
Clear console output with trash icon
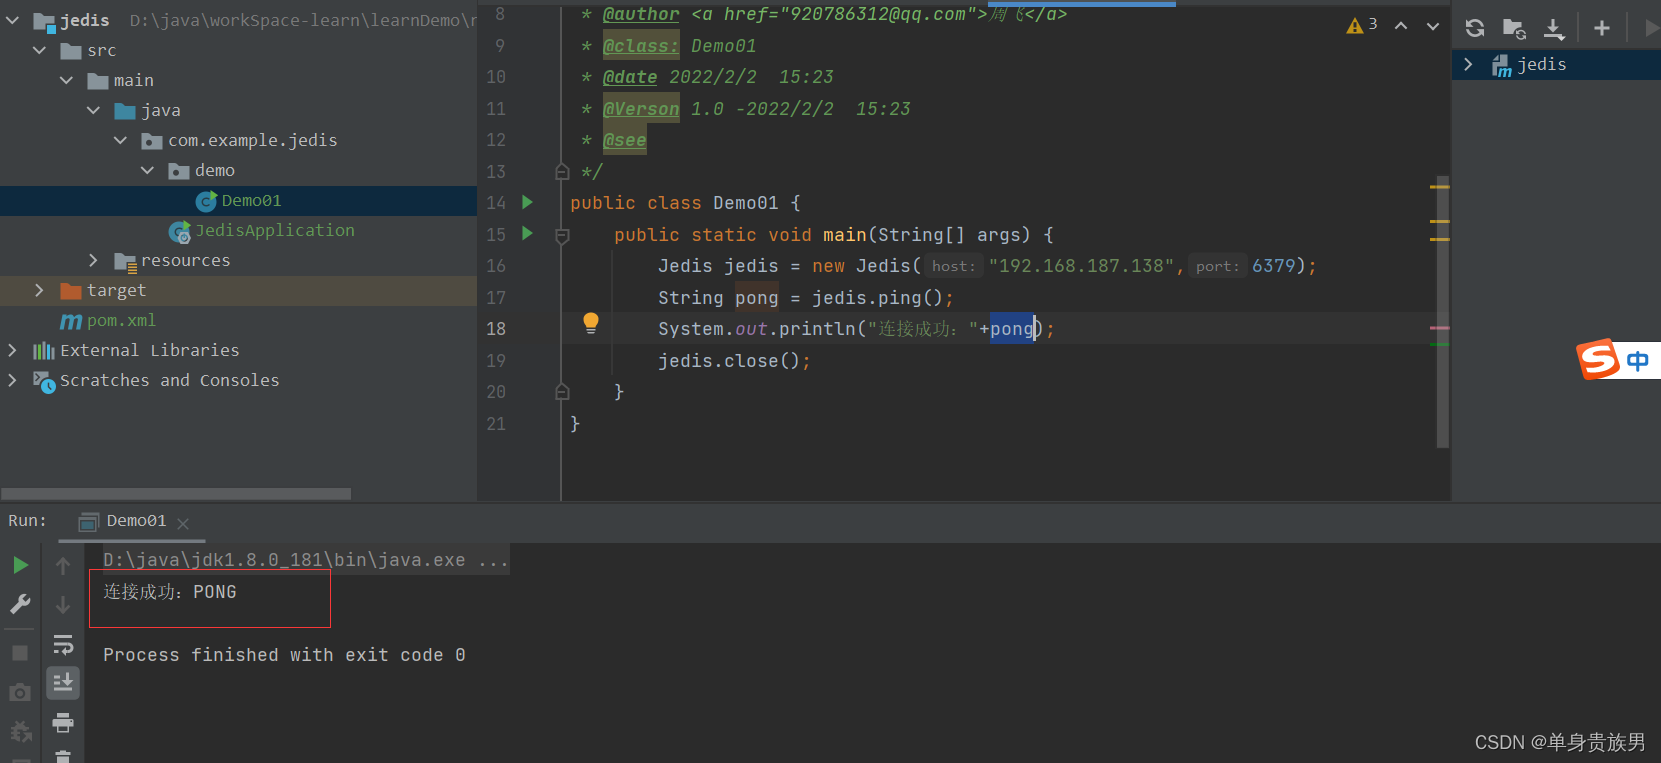(x=63, y=756)
